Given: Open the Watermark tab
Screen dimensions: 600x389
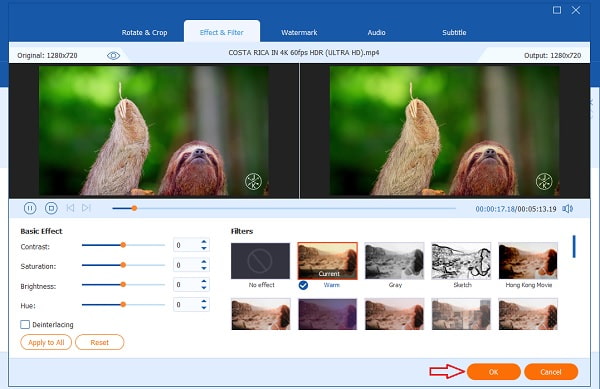Looking at the screenshot, I should coord(299,33).
